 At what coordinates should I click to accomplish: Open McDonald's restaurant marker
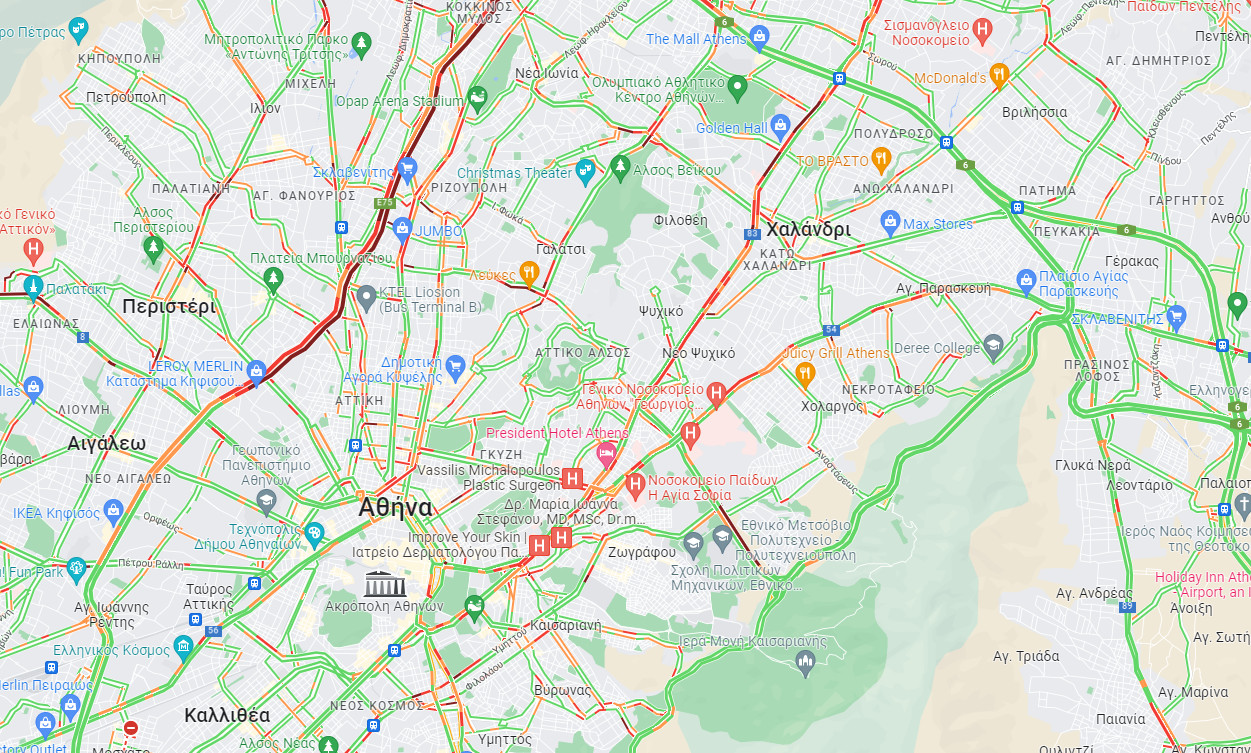point(999,76)
